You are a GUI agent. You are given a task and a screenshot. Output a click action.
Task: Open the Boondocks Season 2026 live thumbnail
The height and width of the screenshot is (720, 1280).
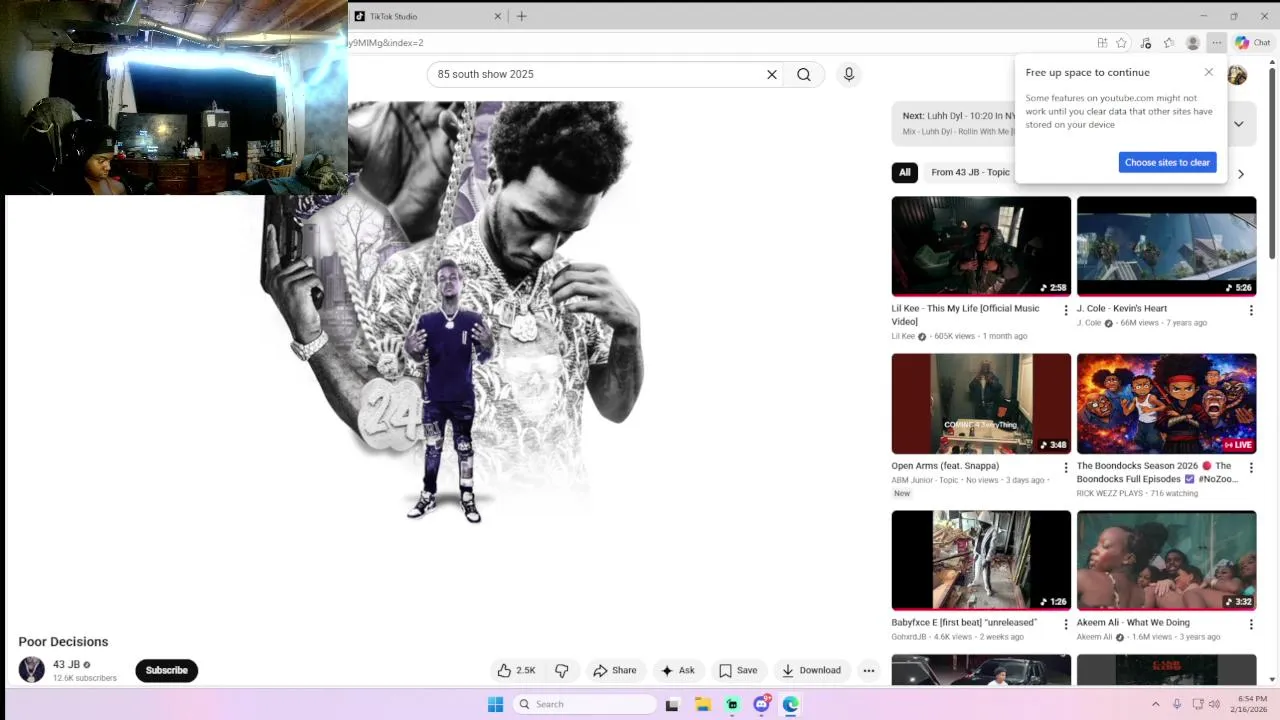(1166, 403)
